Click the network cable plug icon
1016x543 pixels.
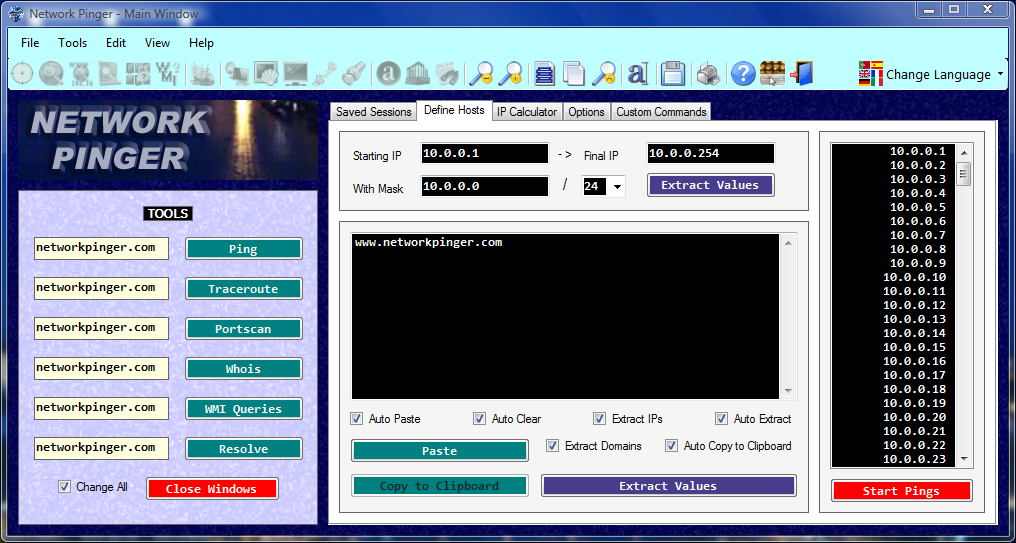click(x=325, y=73)
